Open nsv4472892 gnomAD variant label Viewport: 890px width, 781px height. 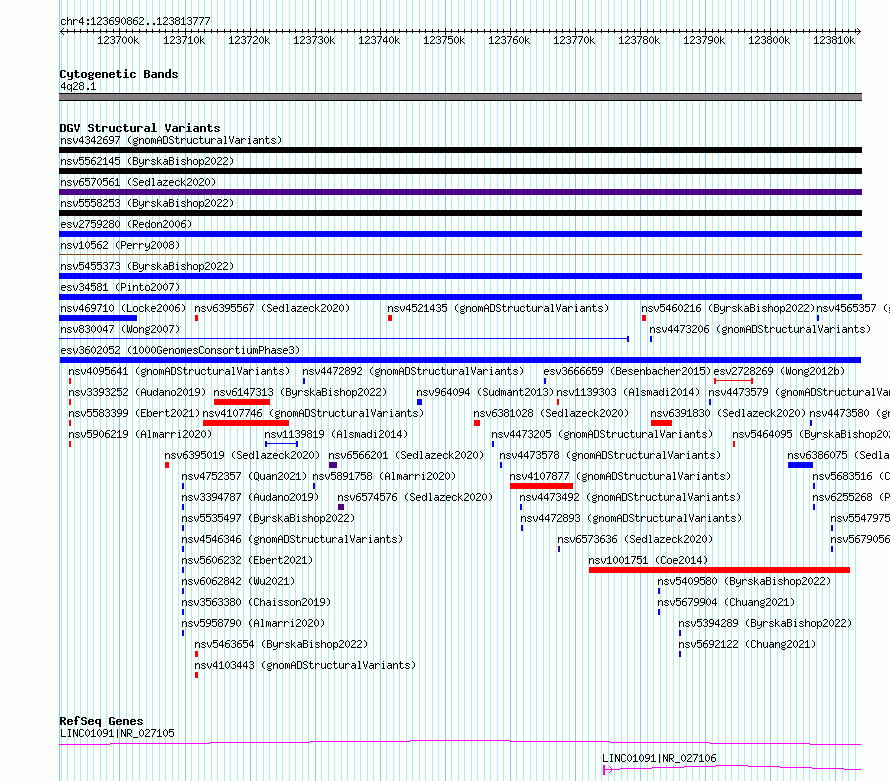413,371
